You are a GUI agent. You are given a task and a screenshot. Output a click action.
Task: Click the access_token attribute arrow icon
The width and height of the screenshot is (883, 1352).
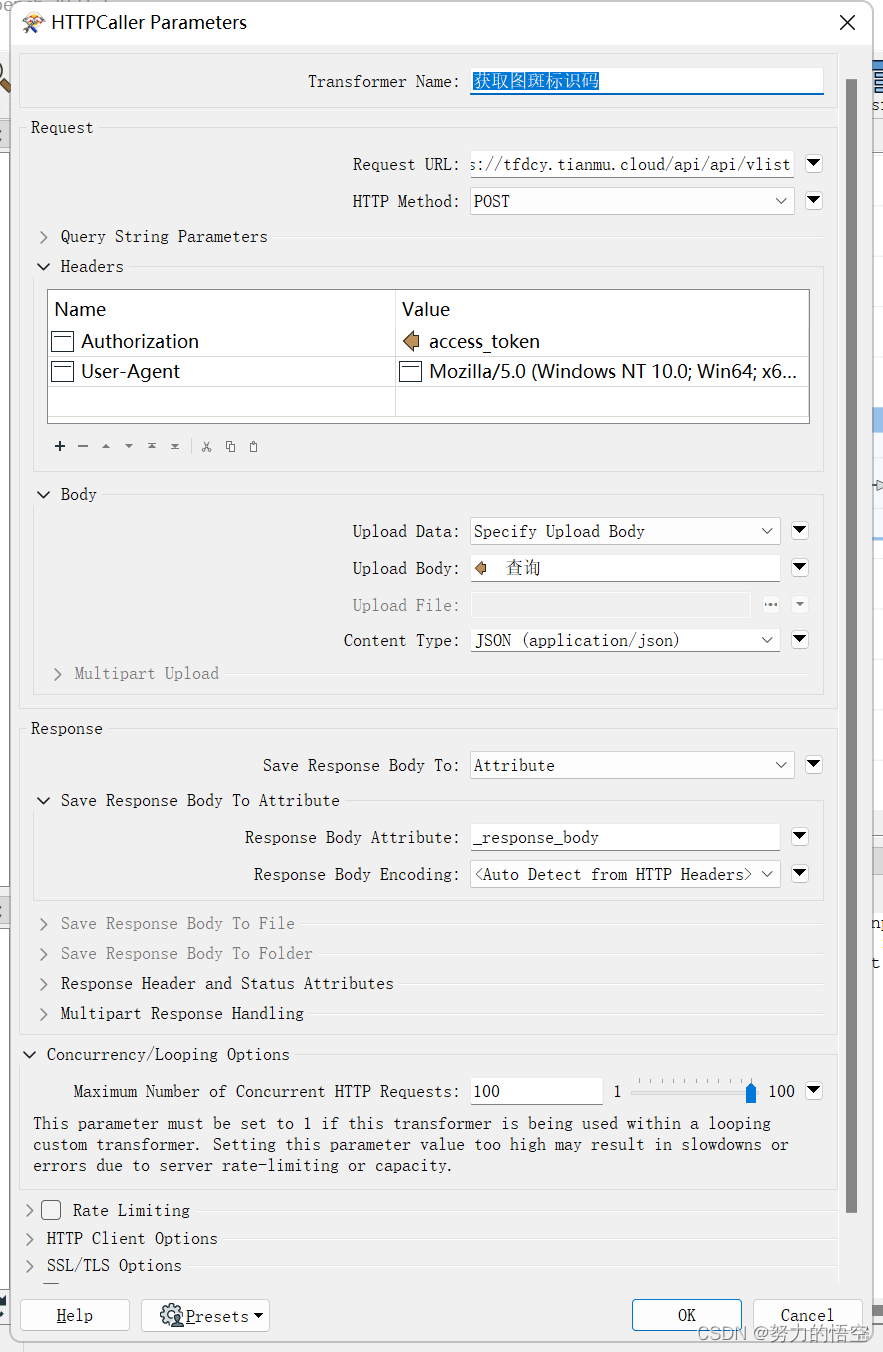(x=411, y=341)
